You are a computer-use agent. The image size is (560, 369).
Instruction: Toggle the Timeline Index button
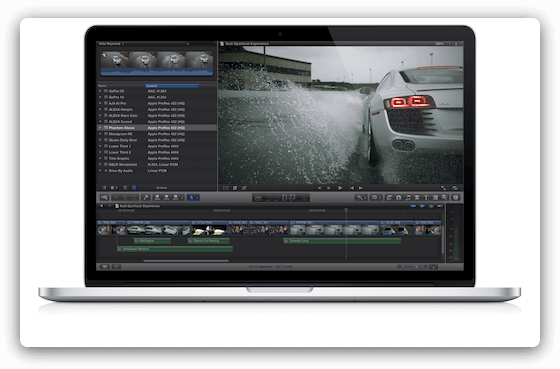click(x=104, y=266)
